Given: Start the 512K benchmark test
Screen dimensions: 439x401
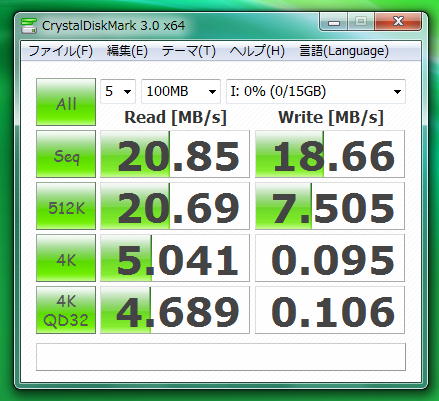Looking at the screenshot, I should click(66, 206).
